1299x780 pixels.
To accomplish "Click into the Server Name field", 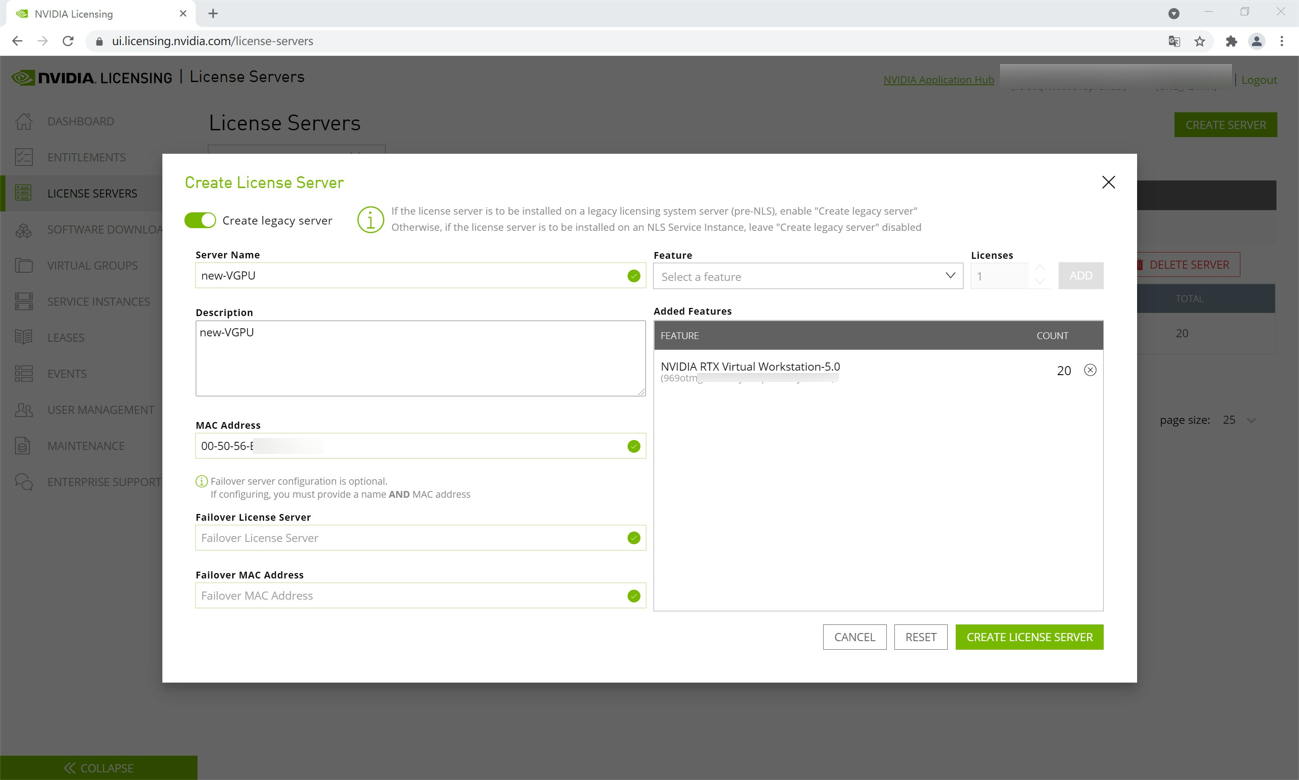I will (x=410, y=276).
